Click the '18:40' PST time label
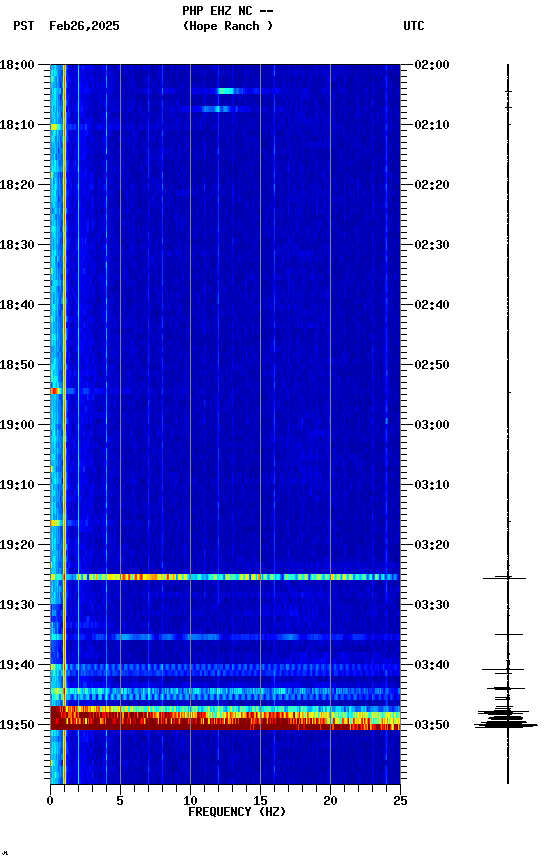 (x=17, y=305)
